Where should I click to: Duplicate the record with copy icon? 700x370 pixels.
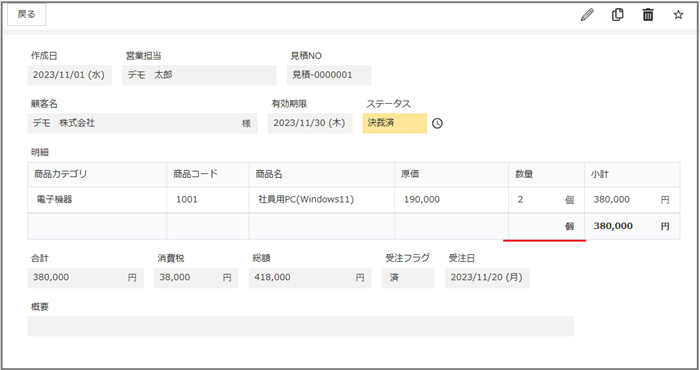coord(617,15)
